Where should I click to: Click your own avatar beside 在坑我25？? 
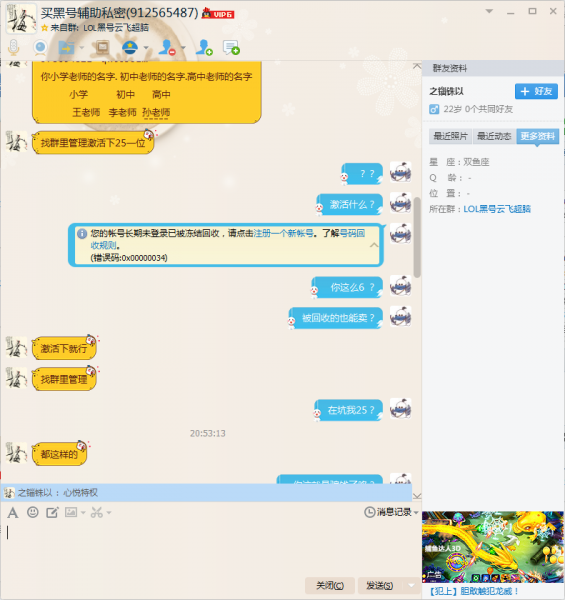401,408
